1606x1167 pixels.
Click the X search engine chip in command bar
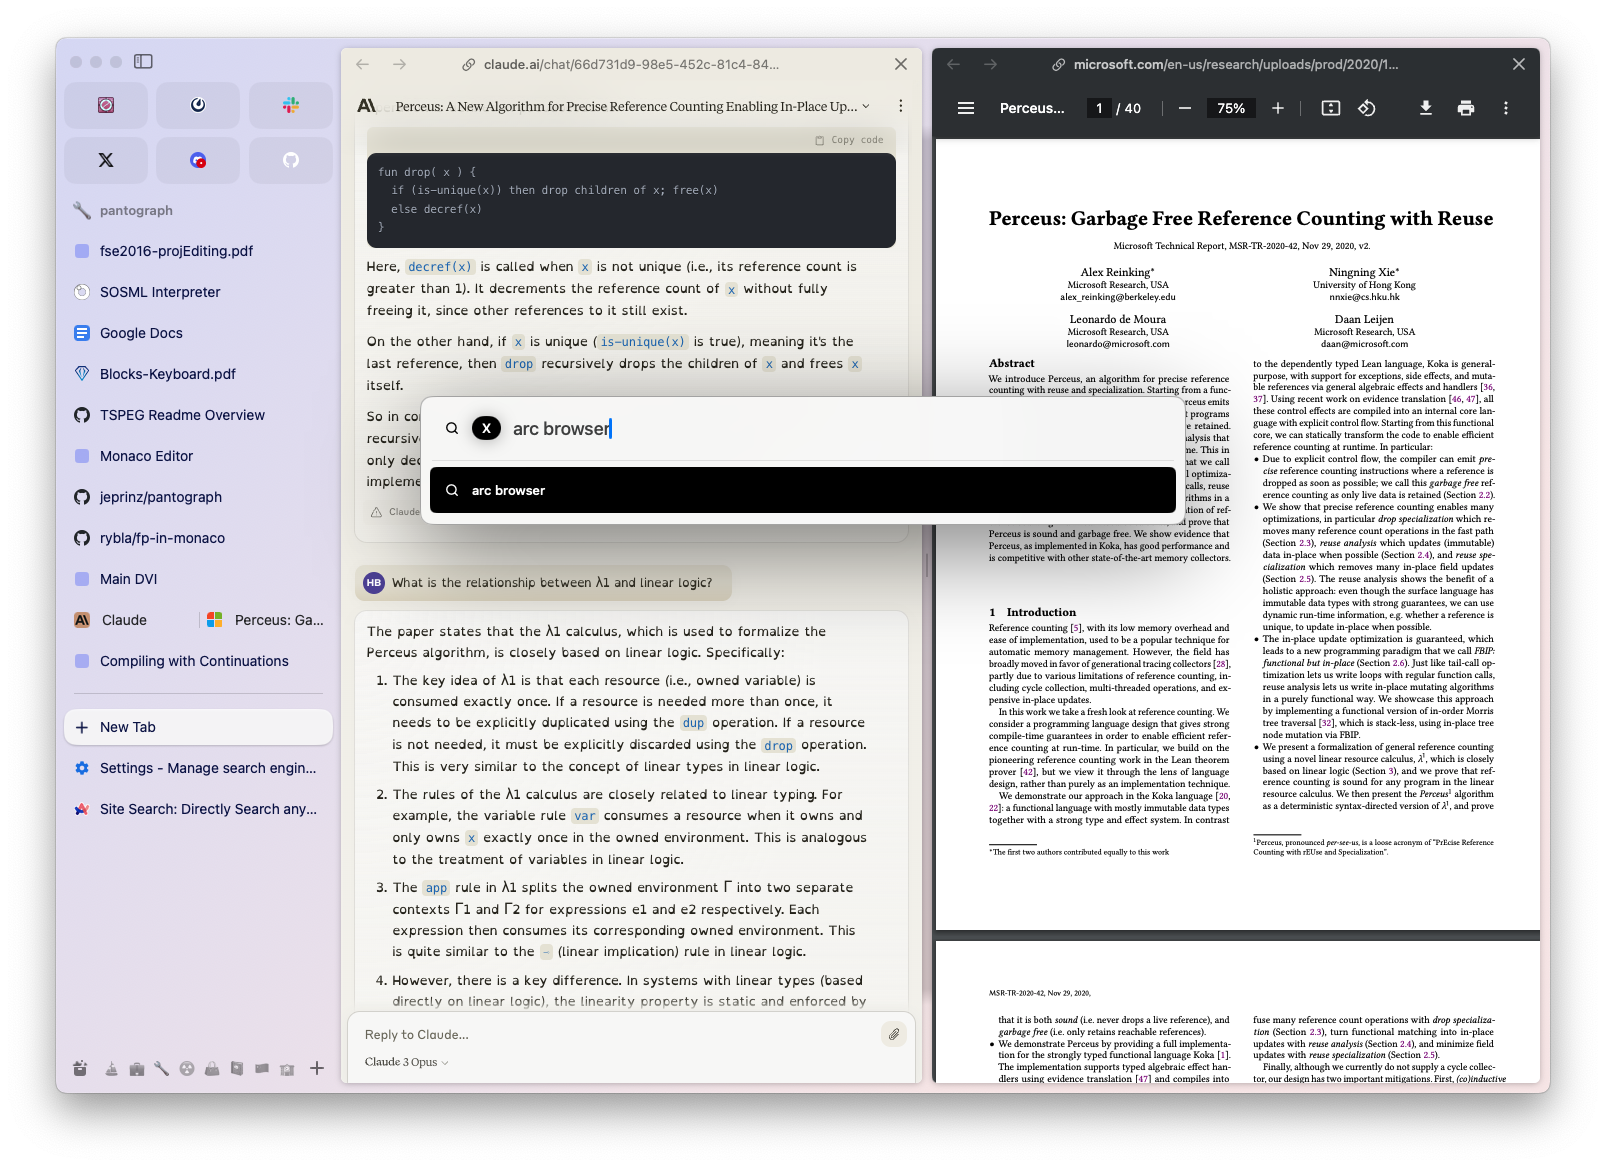[x=486, y=428]
